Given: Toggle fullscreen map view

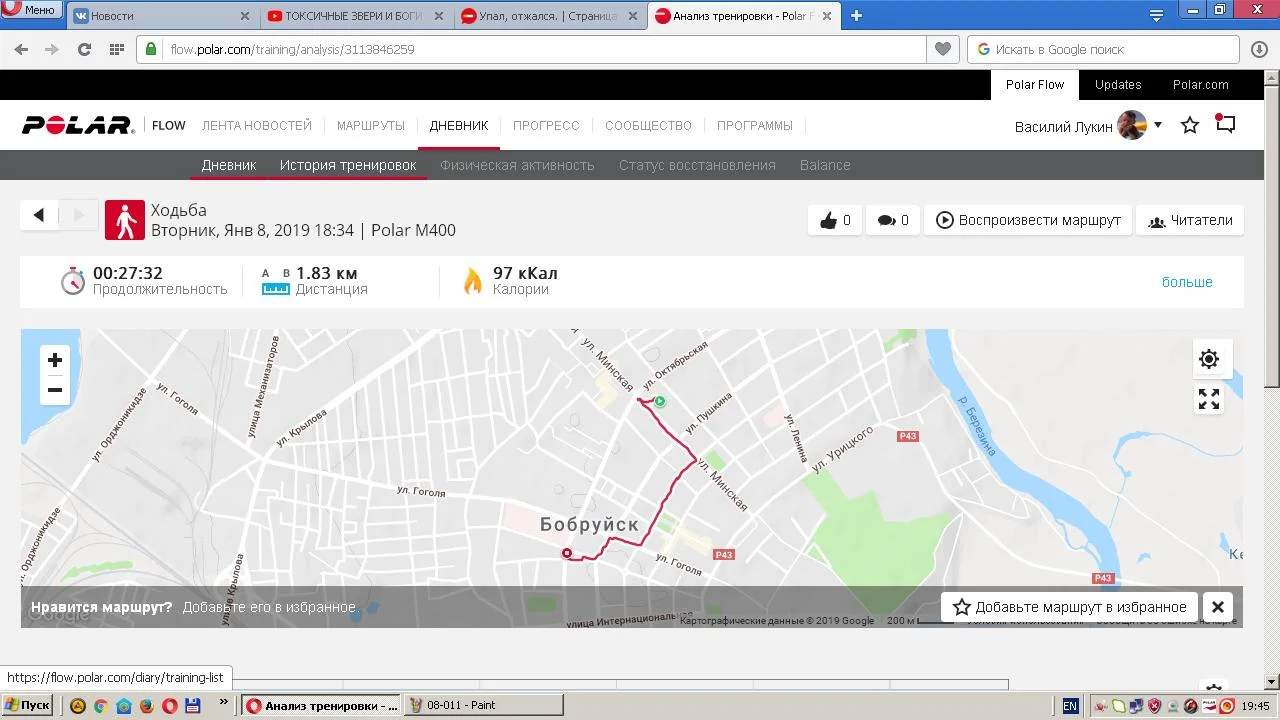Looking at the screenshot, I should click(1209, 399).
